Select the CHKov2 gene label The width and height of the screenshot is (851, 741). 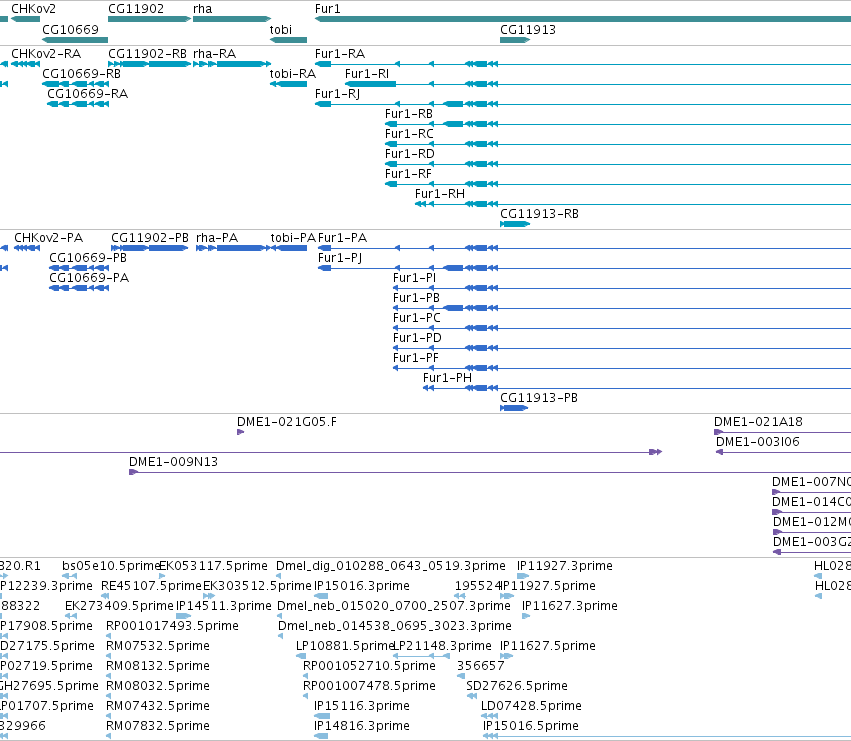click(33, 9)
